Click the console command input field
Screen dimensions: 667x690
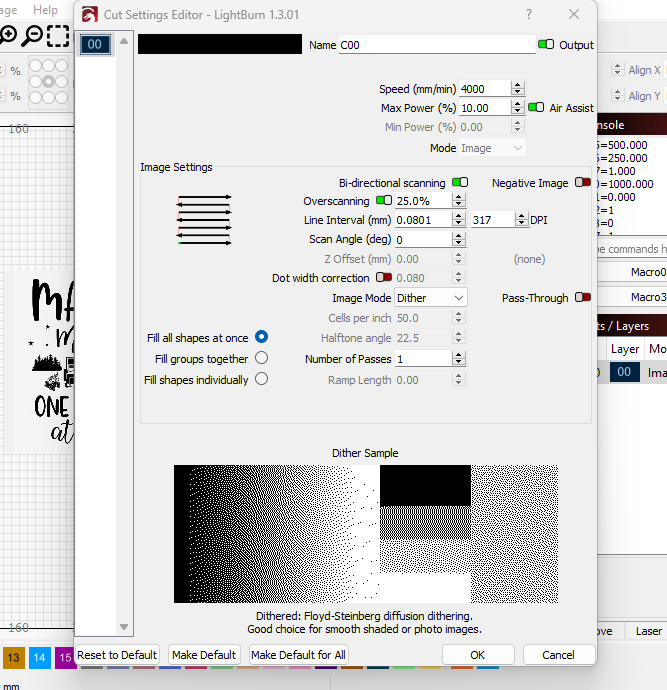click(632, 249)
